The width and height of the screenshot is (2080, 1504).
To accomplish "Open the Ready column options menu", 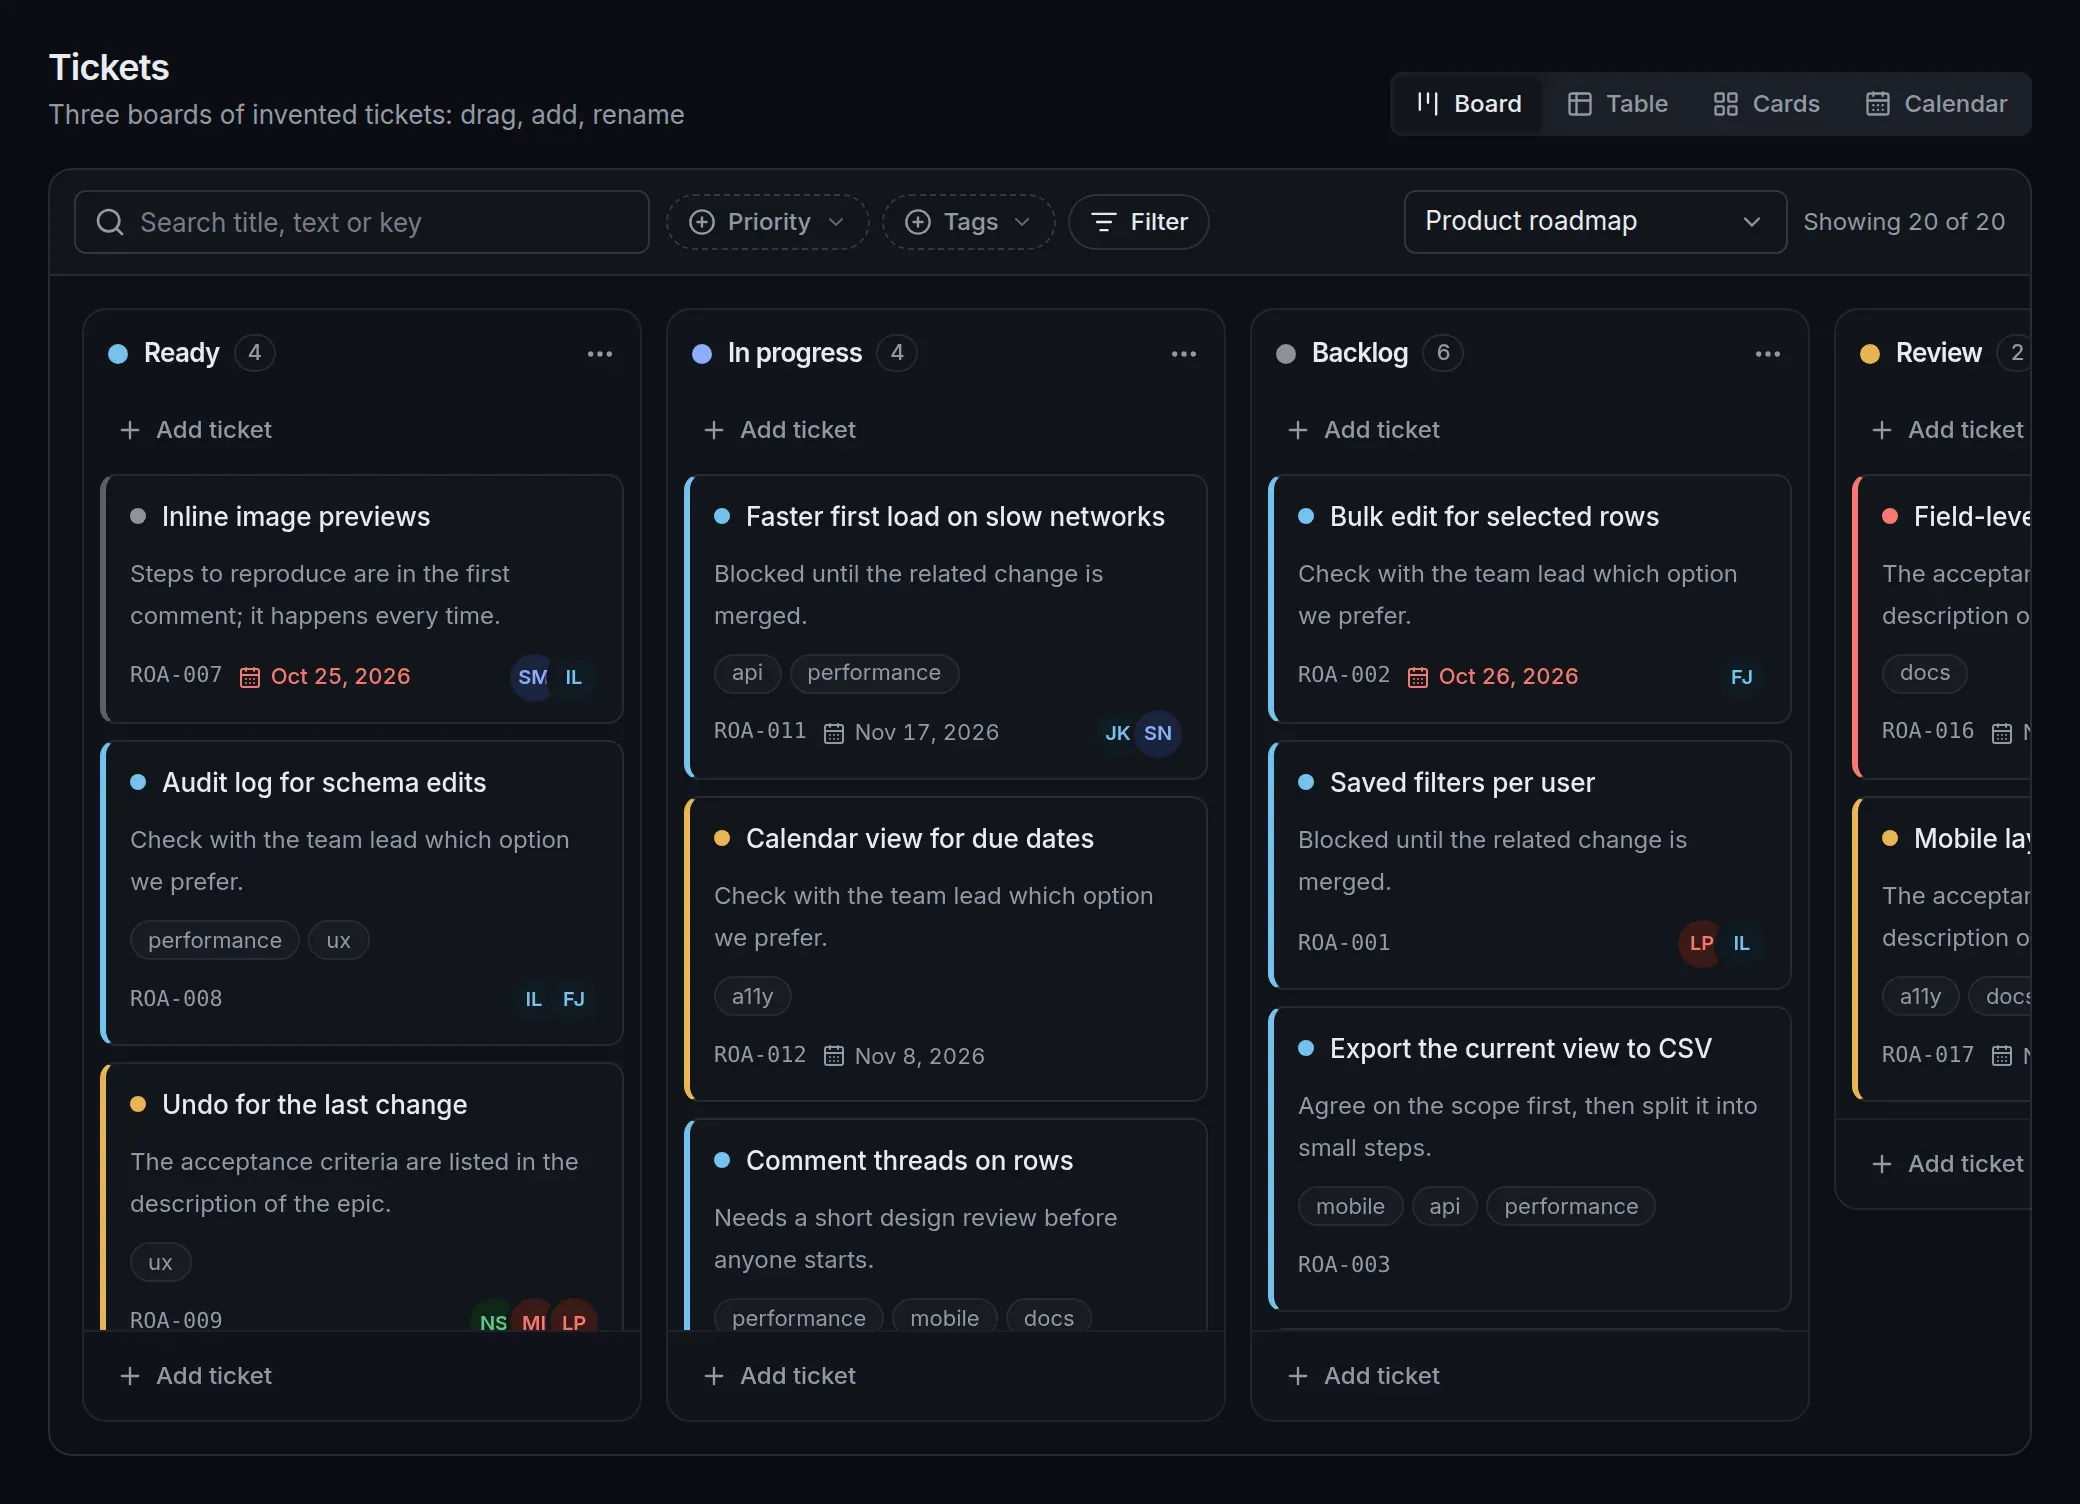I will pos(600,354).
